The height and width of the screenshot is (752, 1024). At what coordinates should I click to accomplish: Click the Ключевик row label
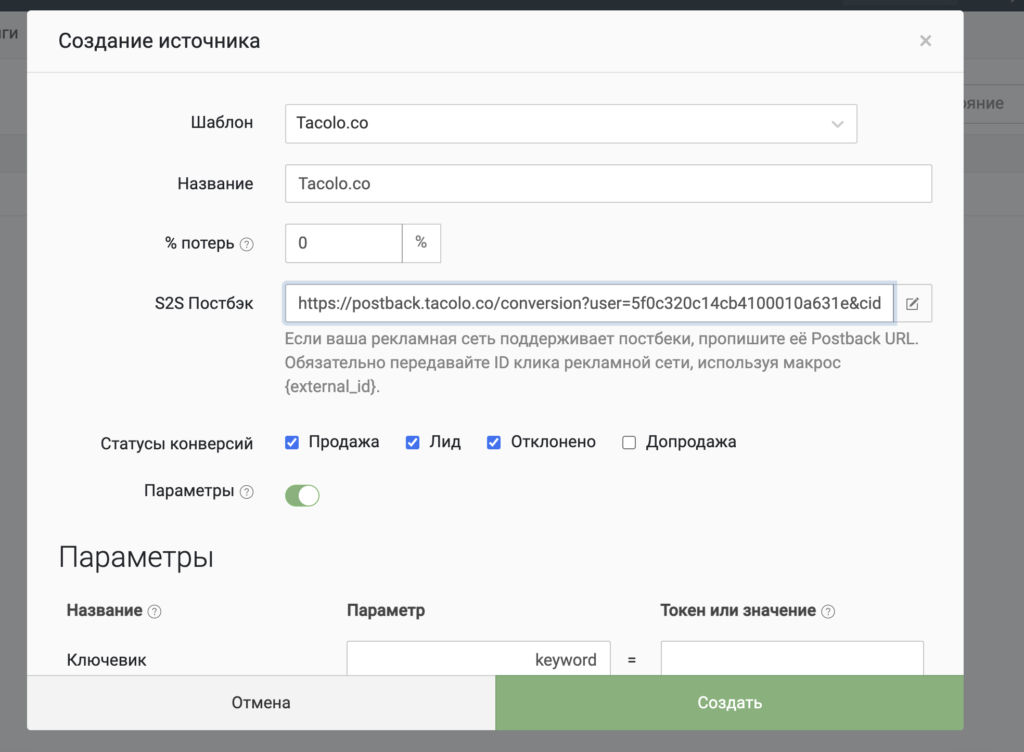pyautogui.click(x=106, y=660)
